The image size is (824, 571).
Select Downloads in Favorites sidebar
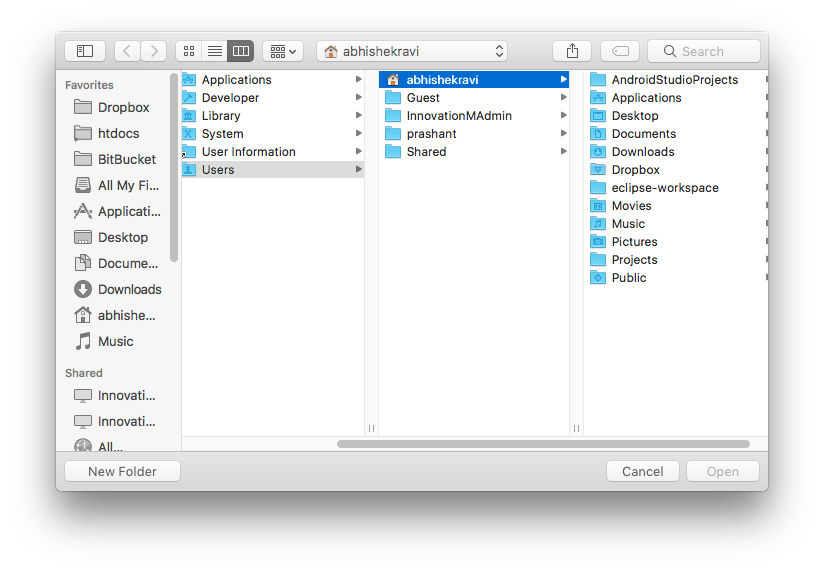pyautogui.click(x=129, y=289)
